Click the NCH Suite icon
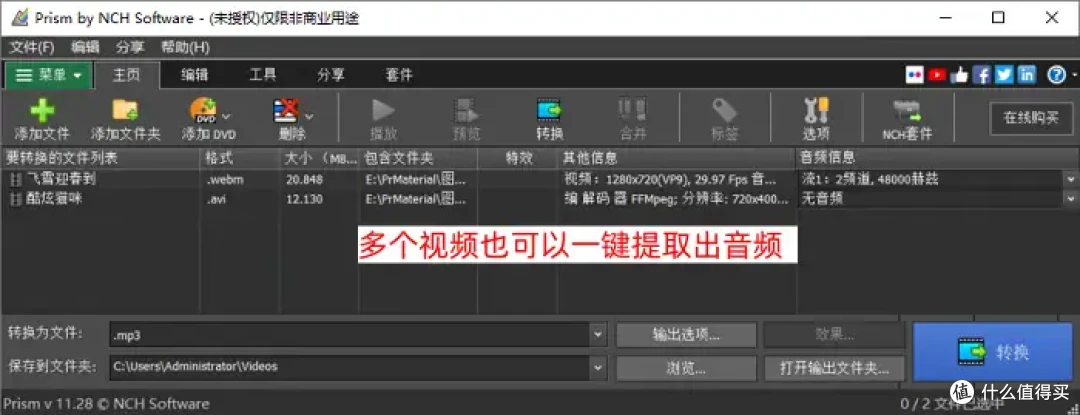Image resolution: width=1080 pixels, height=415 pixels. [907, 111]
